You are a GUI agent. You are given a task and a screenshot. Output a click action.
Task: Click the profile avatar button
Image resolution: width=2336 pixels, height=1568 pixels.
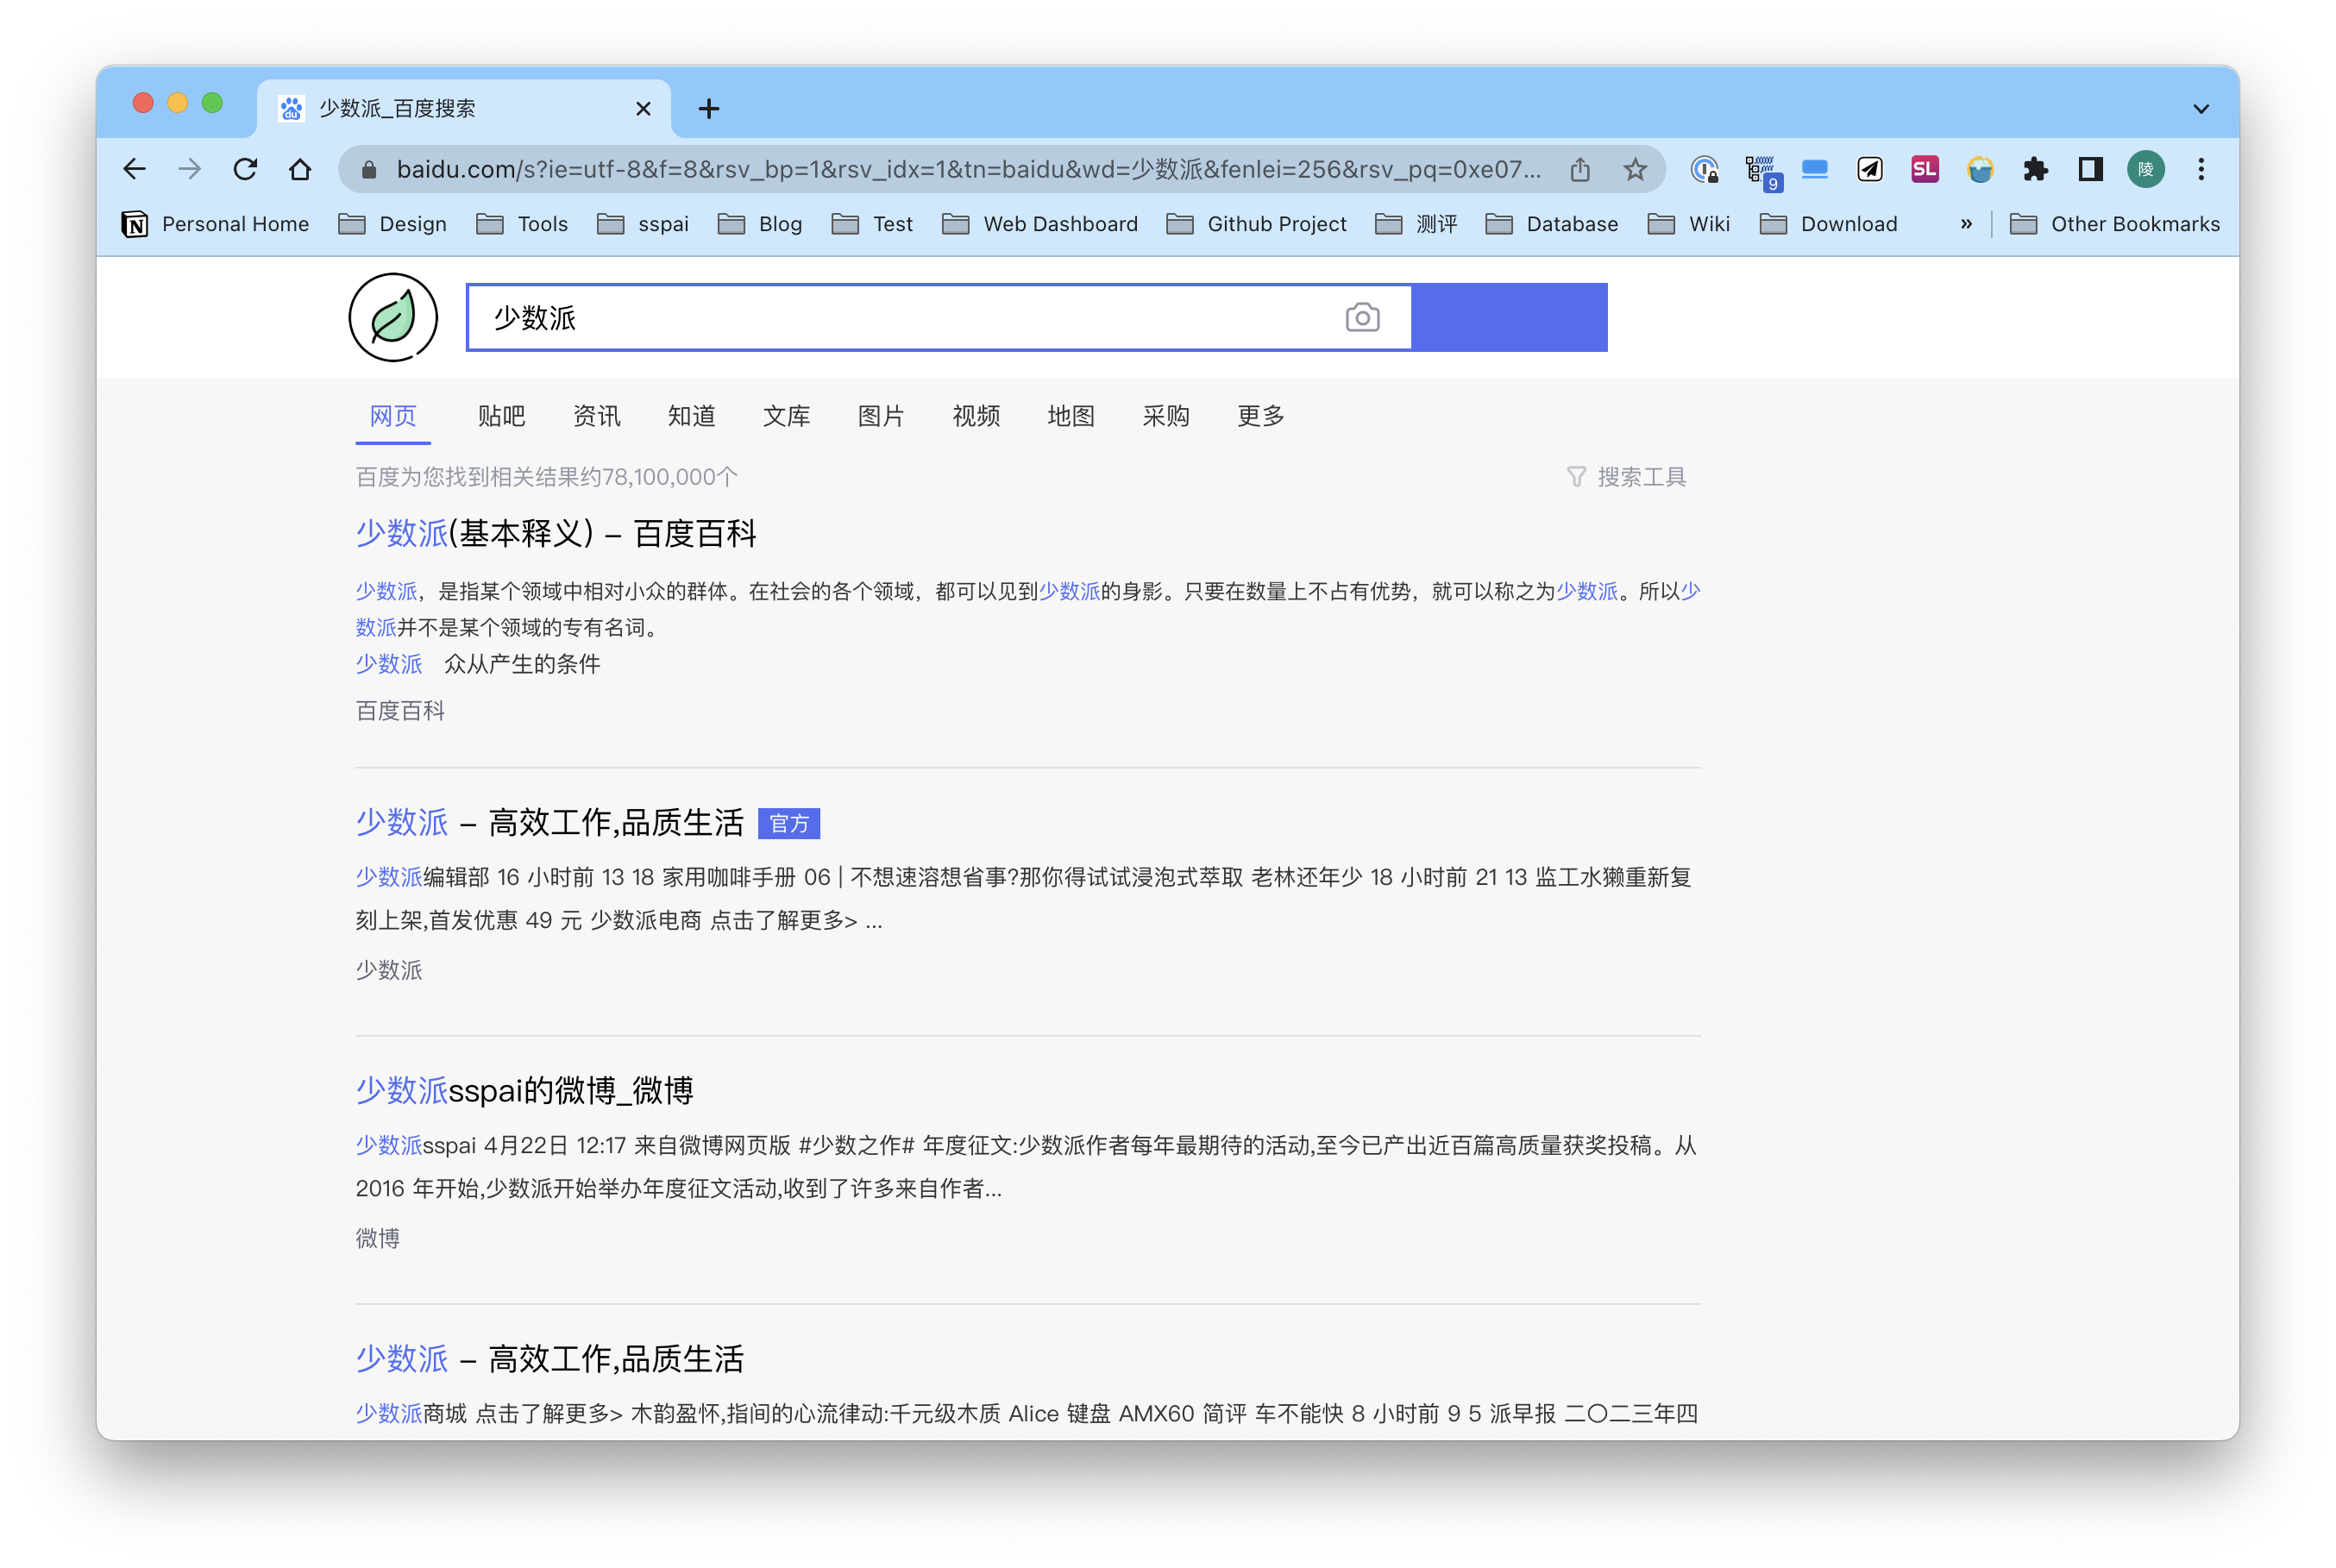click(x=2145, y=169)
